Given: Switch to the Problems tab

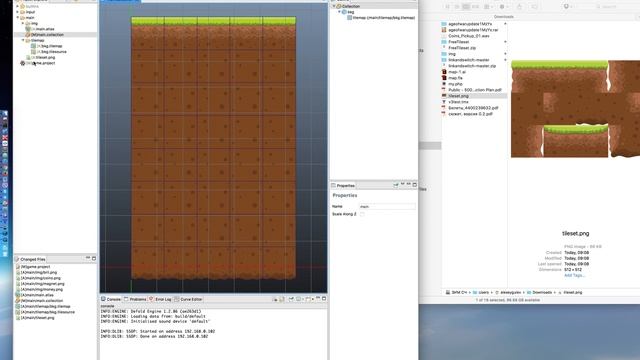Looking at the screenshot, I should (135, 299).
